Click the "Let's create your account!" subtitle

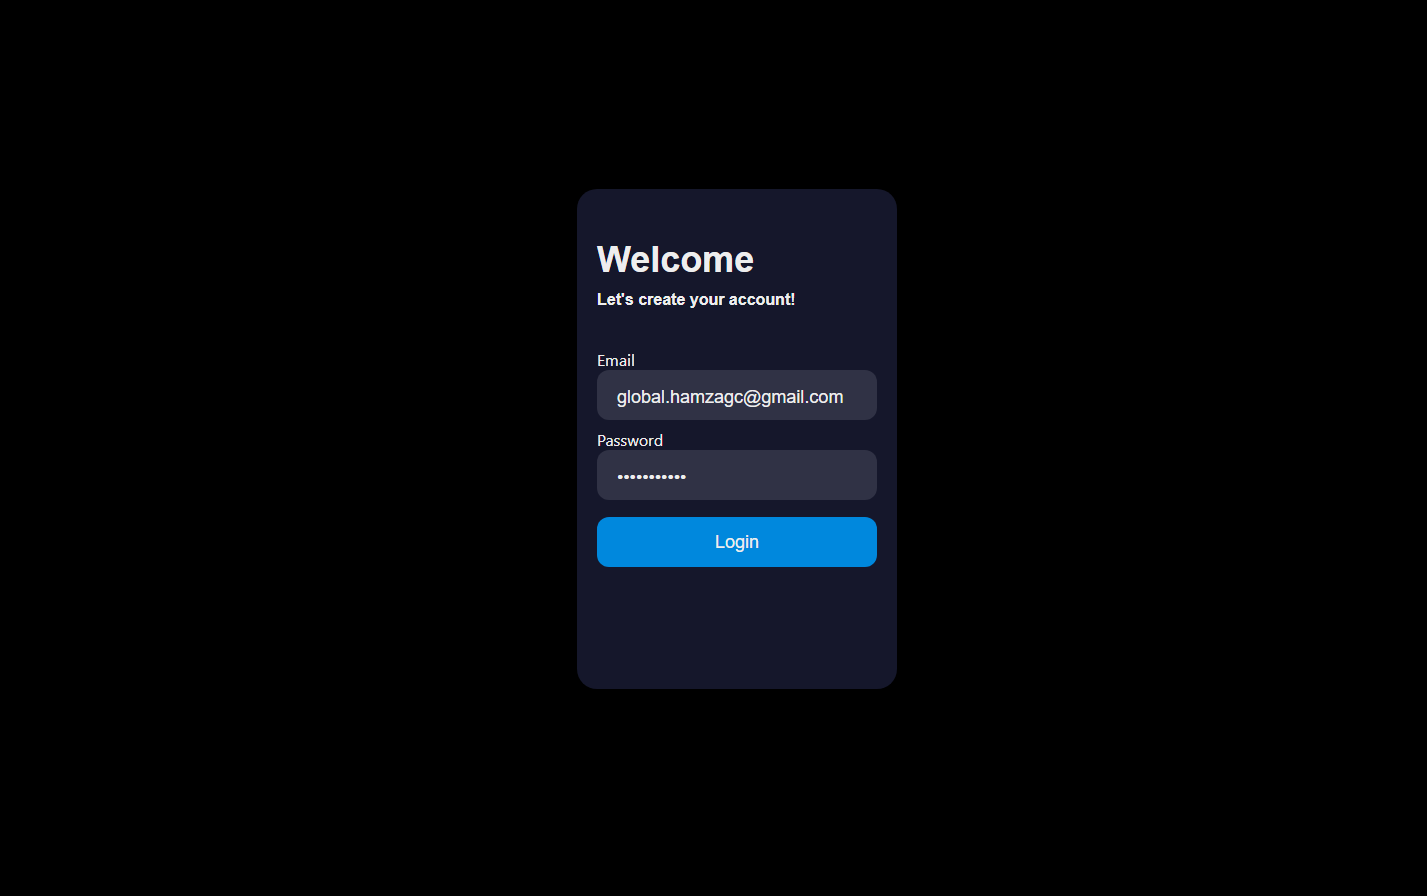(x=696, y=299)
